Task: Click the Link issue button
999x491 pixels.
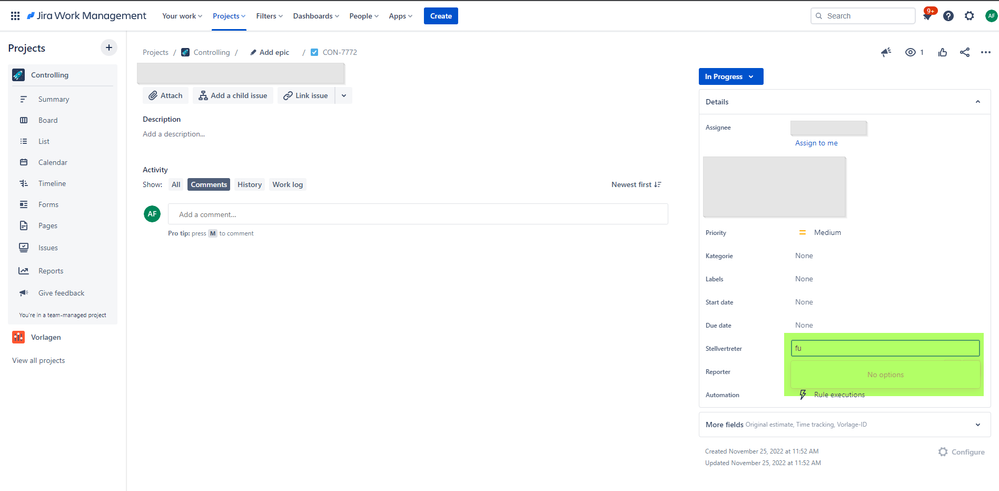Action: (305, 96)
